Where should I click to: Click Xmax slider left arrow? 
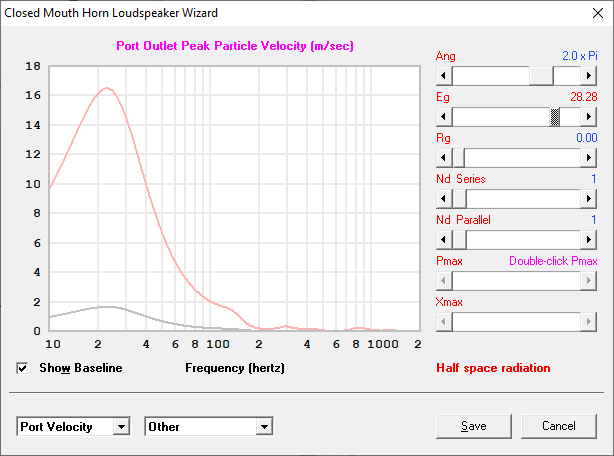pyautogui.click(x=444, y=322)
